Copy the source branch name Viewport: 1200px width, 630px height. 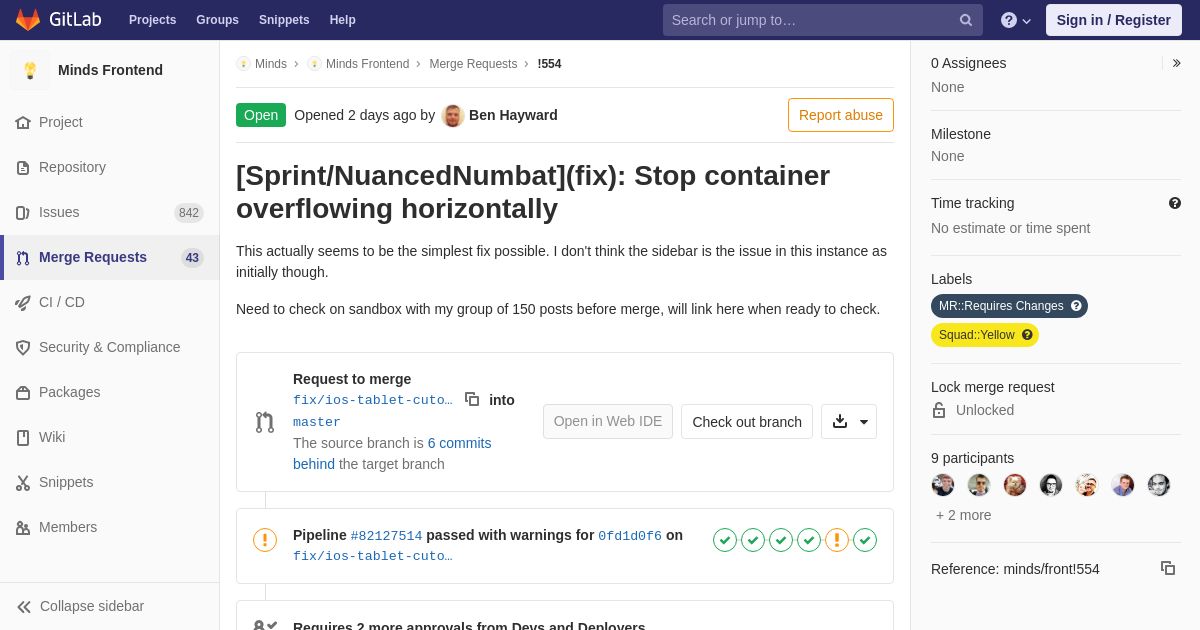[x=472, y=399]
